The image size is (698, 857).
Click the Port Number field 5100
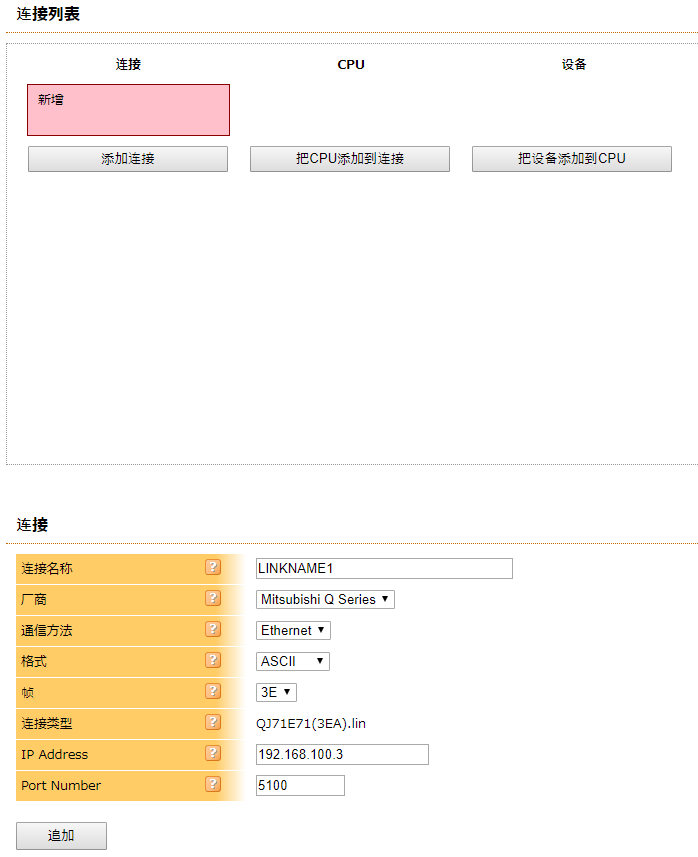[x=300, y=786]
